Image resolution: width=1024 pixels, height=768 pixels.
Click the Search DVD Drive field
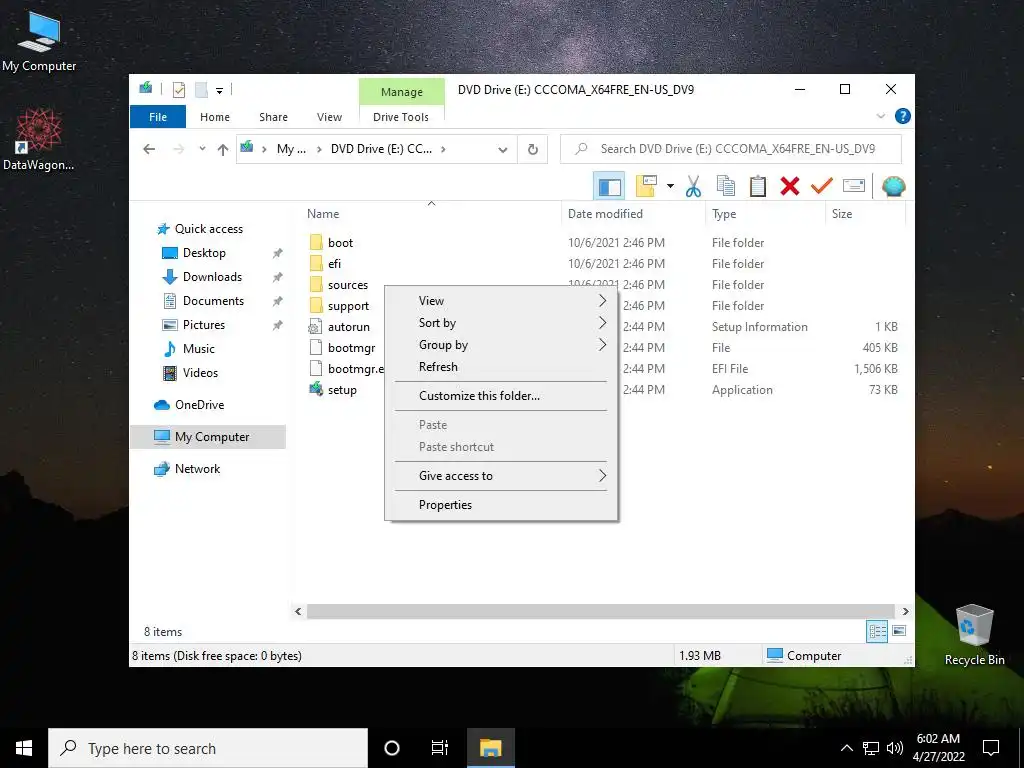pos(731,149)
